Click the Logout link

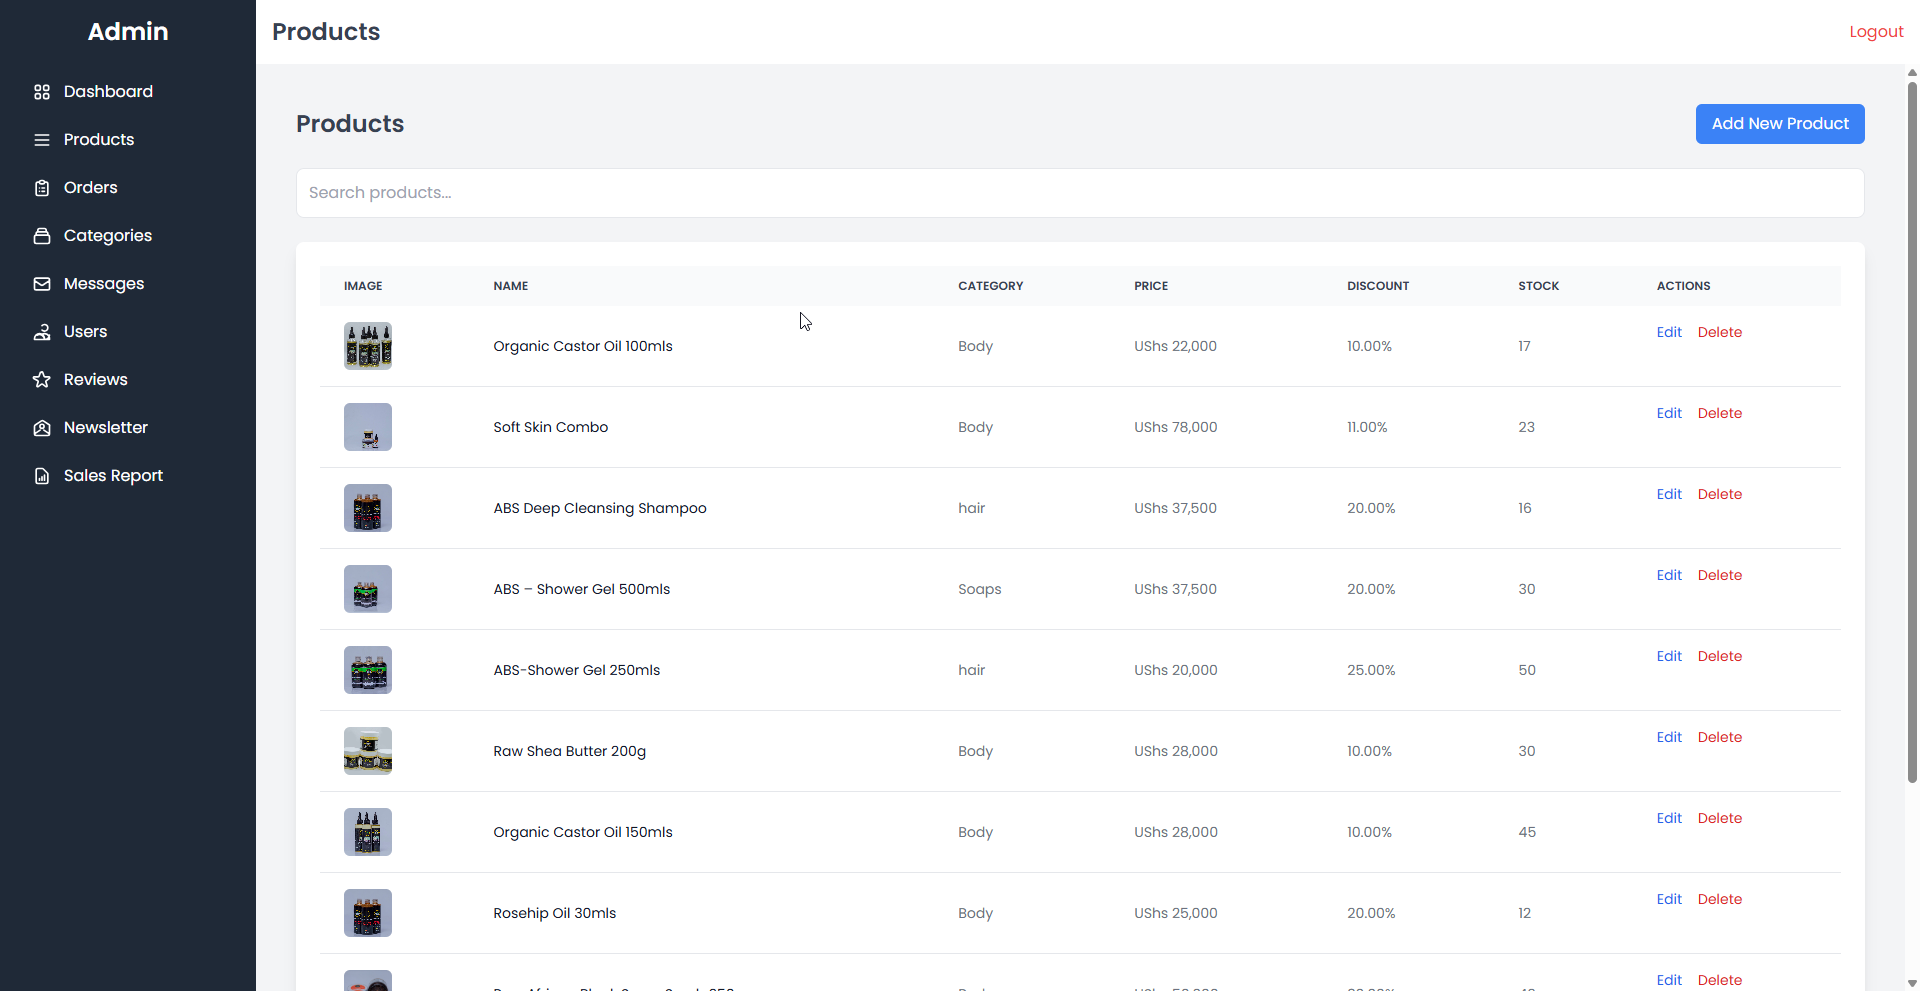pyautogui.click(x=1876, y=32)
